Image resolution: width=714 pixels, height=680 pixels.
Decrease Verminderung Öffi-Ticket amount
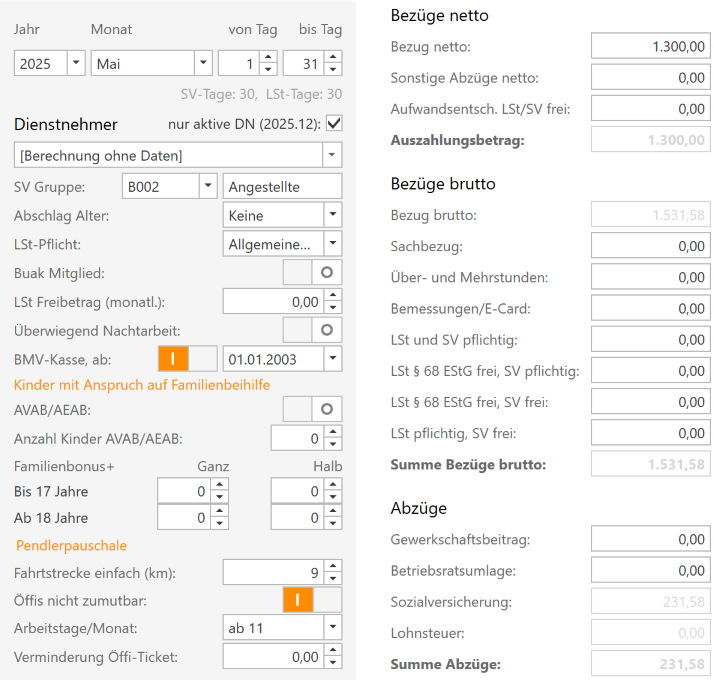[x=333, y=662]
